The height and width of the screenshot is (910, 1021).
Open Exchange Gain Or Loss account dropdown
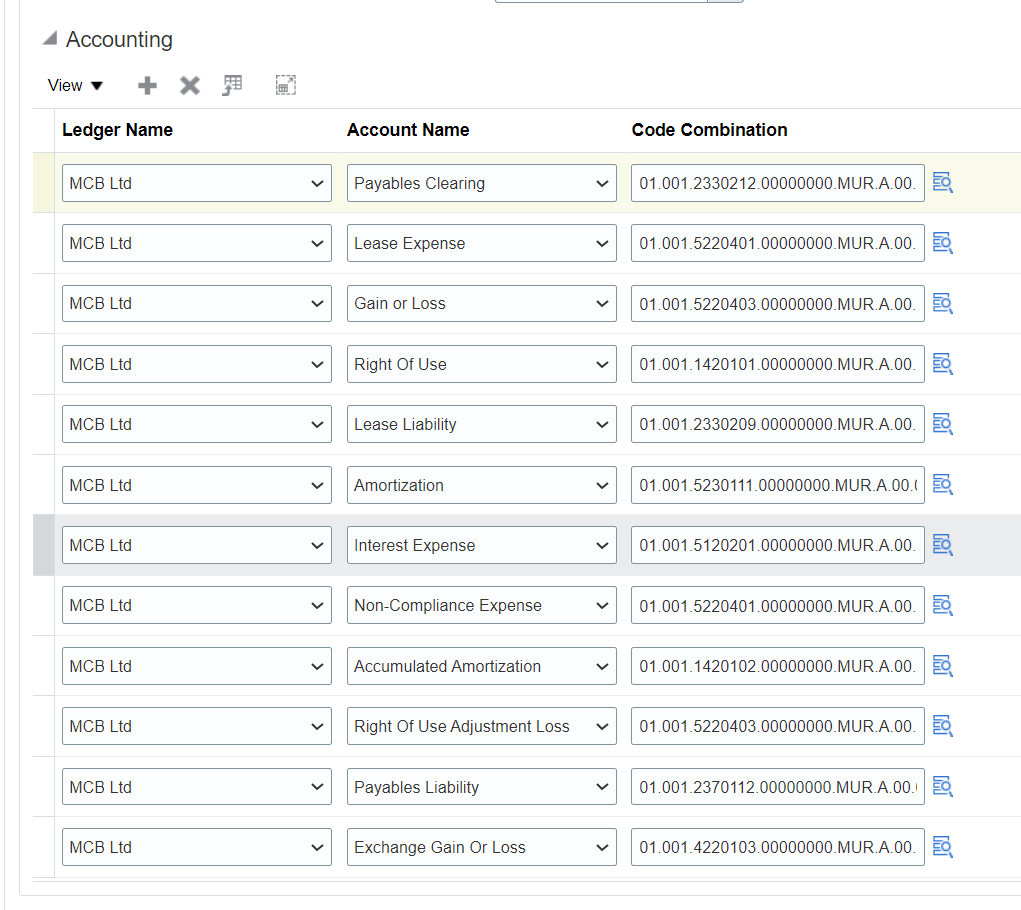tap(481, 847)
